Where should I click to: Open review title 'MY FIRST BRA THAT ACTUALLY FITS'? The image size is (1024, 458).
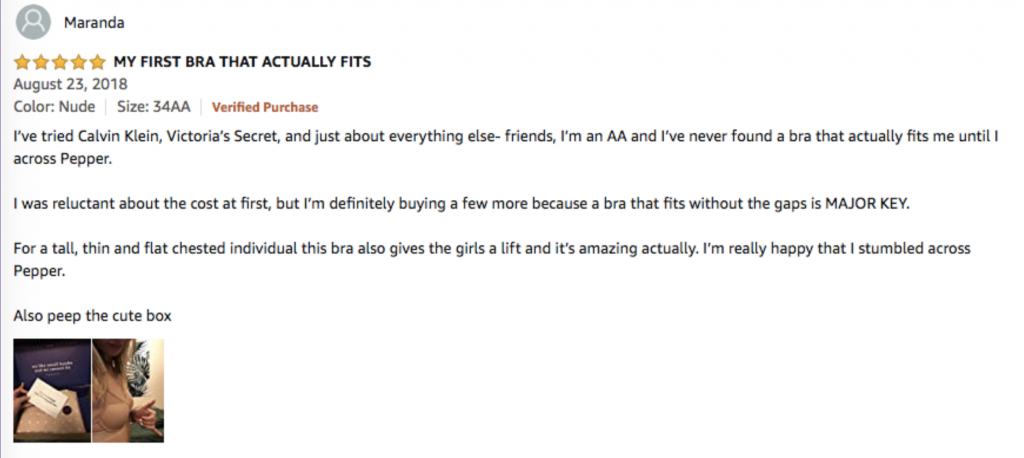tap(243, 62)
